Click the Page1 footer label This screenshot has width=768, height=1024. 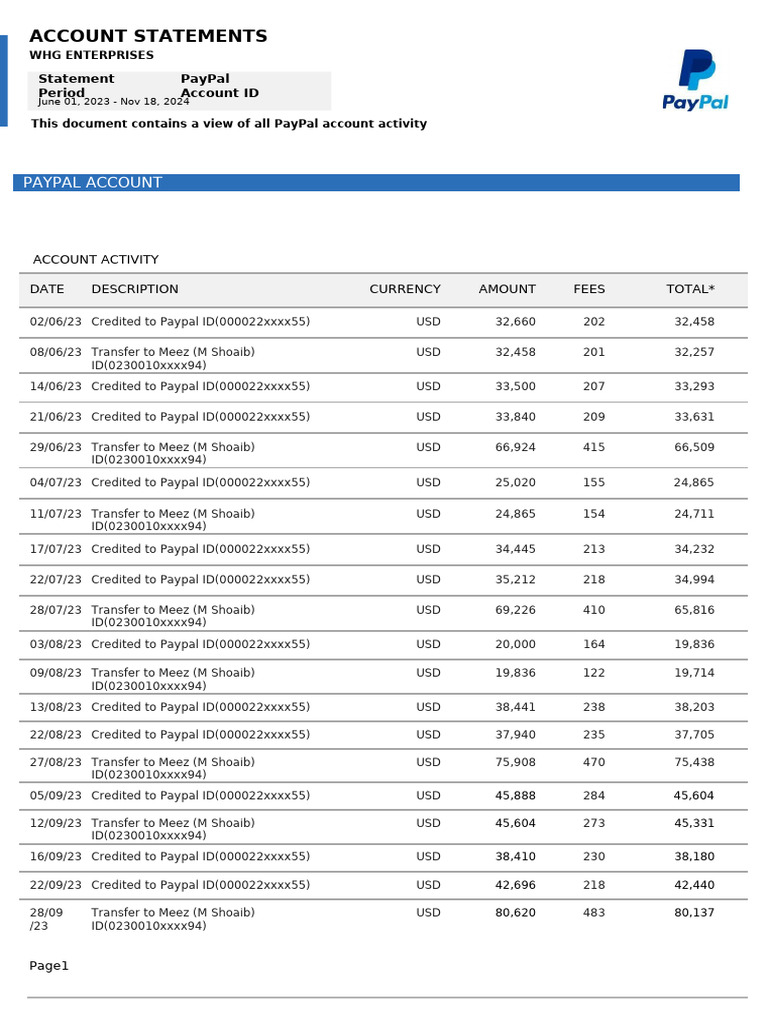pos(49,965)
